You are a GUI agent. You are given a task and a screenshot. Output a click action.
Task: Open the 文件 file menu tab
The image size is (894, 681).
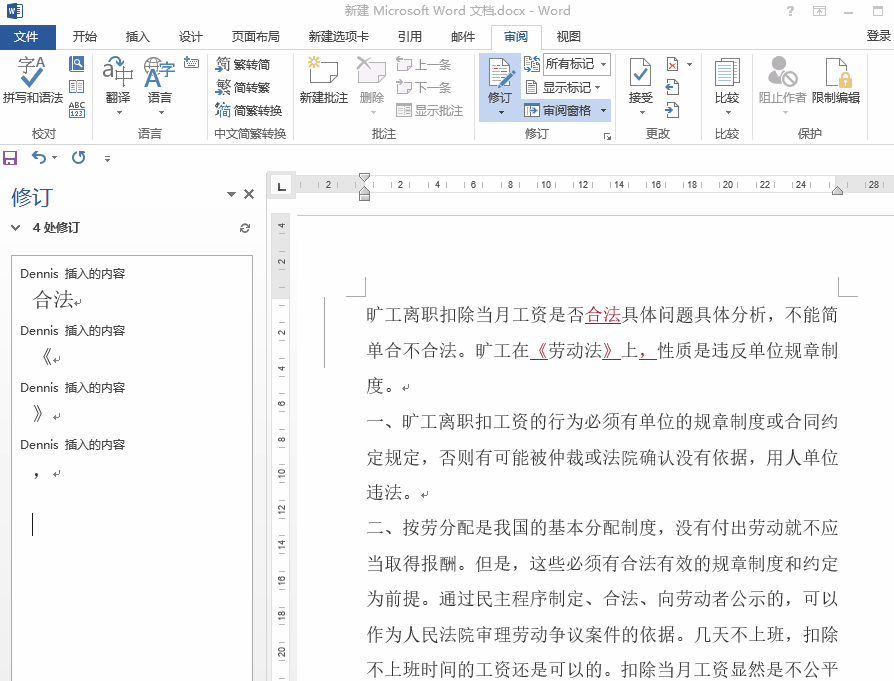(26, 37)
